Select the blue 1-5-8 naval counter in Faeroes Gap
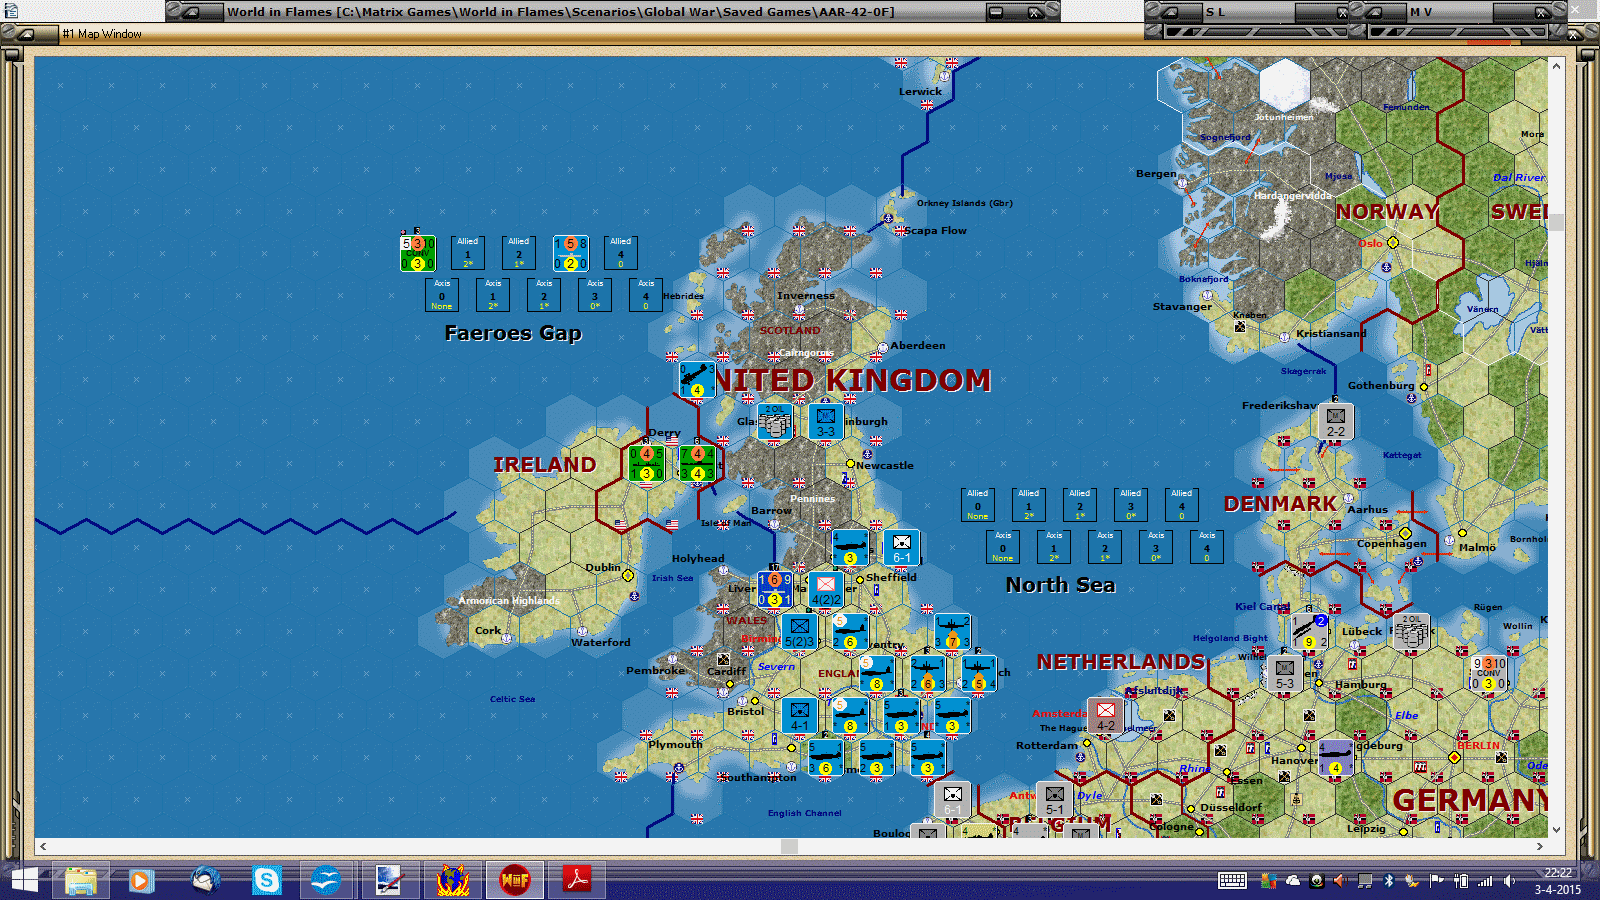The image size is (1600, 900). pos(570,253)
